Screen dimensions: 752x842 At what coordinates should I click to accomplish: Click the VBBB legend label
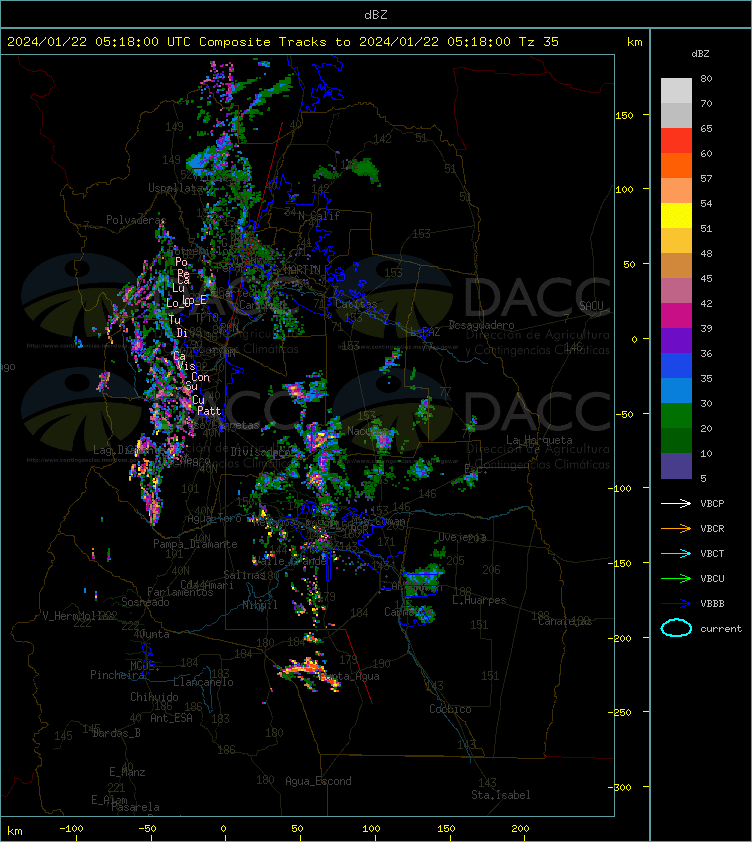coord(712,604)
